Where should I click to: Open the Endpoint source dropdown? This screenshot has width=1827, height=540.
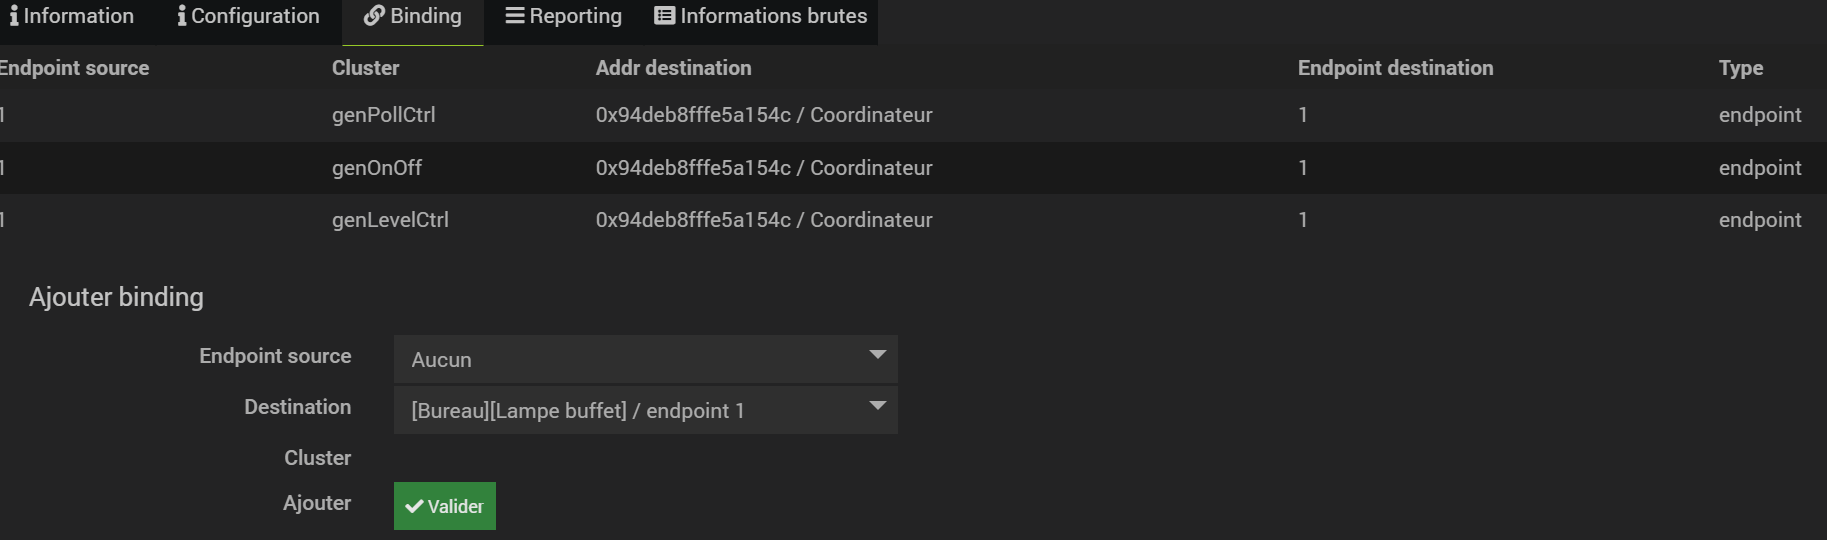pos(645,359)
